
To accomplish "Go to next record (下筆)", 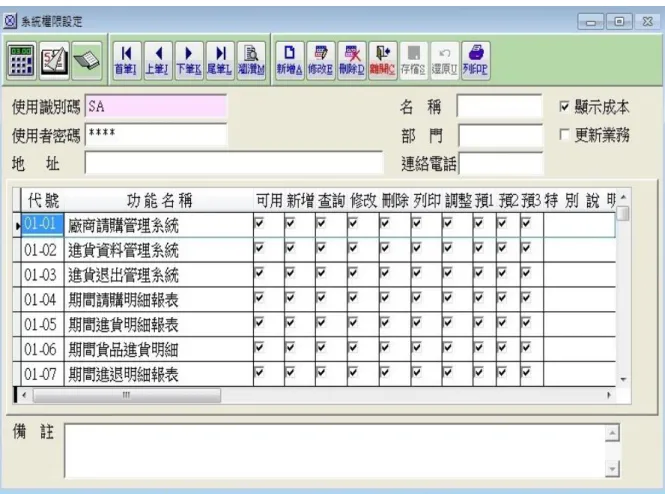I will point(189,60).
